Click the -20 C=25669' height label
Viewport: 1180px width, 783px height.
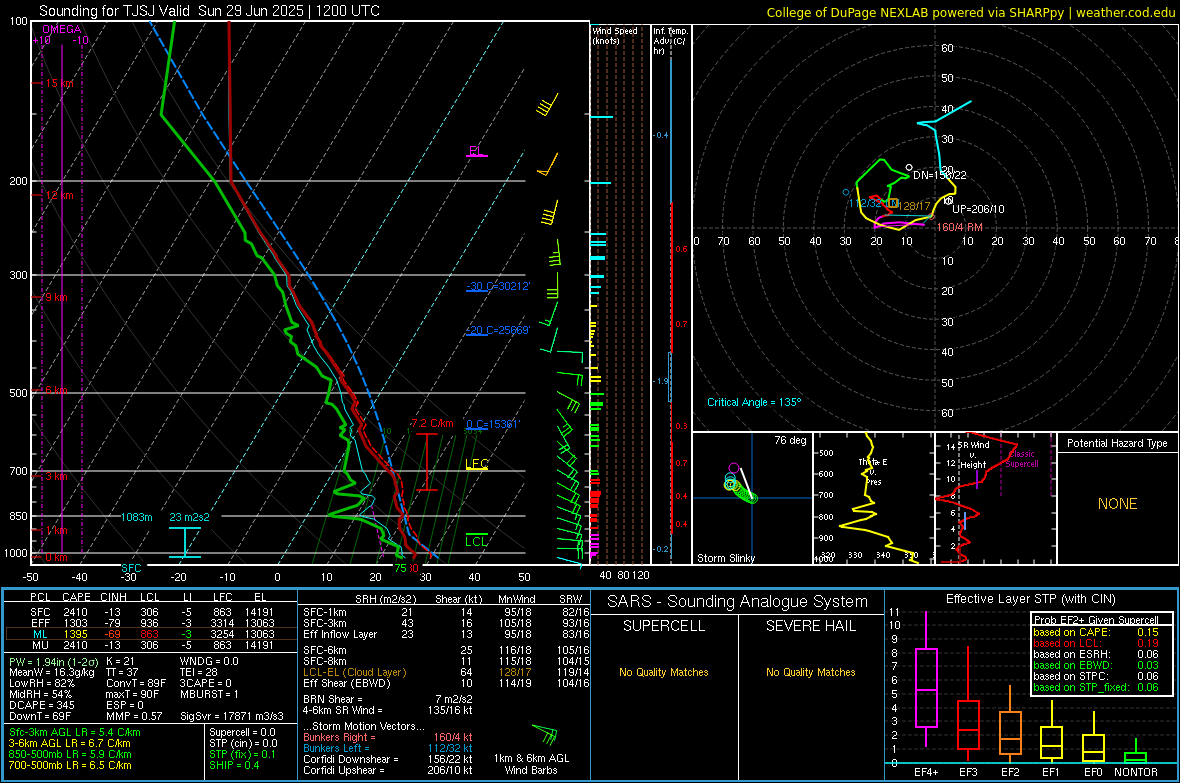(498, 330)
